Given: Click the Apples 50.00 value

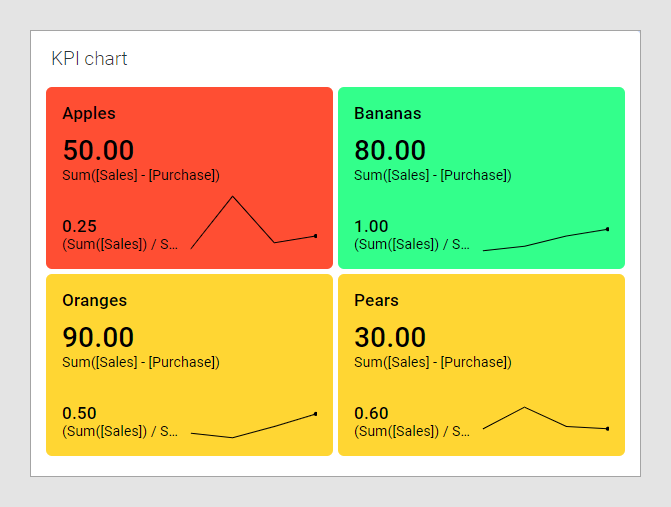Looking at the screenshot, I should (x=98, y=150).
